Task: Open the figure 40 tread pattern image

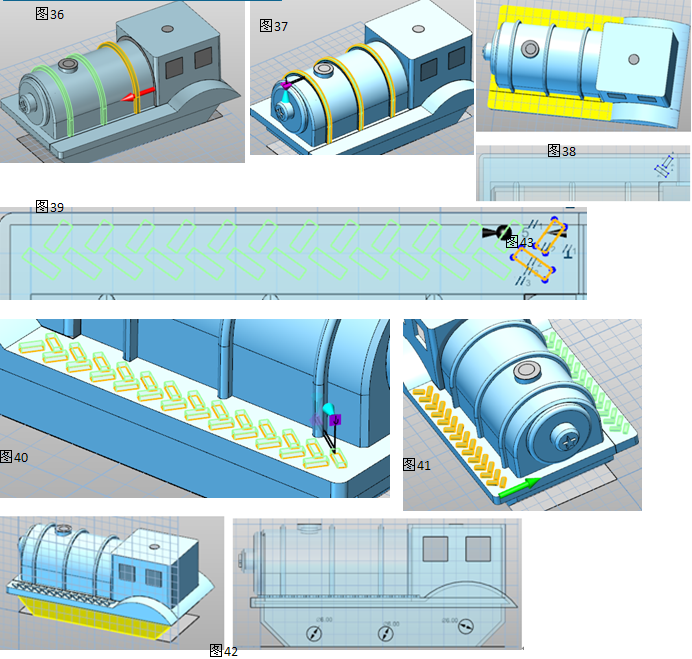Action: coord(195,408)
